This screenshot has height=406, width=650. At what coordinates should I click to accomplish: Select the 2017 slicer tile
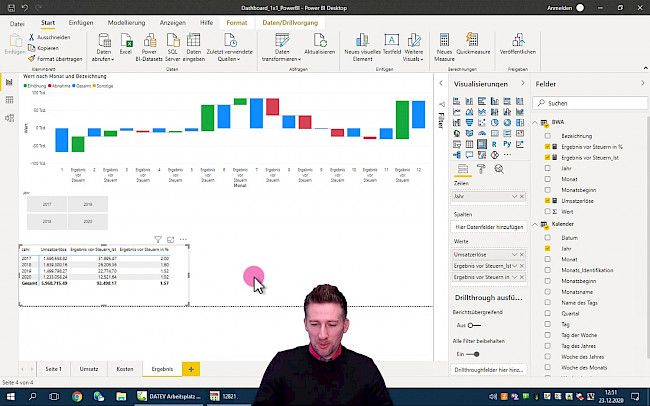pos(45,203)
